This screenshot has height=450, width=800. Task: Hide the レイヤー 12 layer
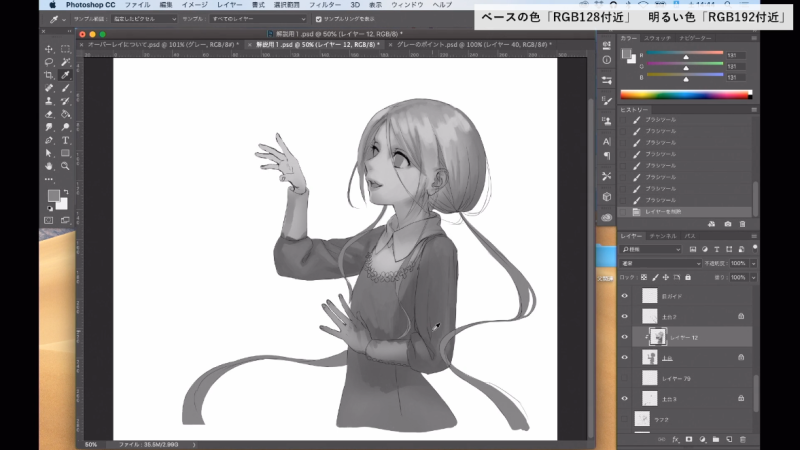click(x=624, y=337)
